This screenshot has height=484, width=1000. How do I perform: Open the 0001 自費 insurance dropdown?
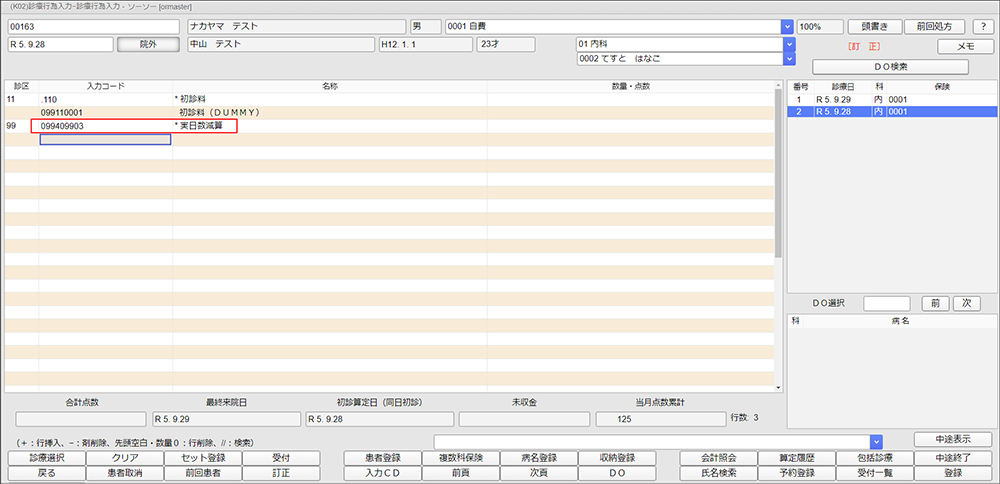pos(787,26)
